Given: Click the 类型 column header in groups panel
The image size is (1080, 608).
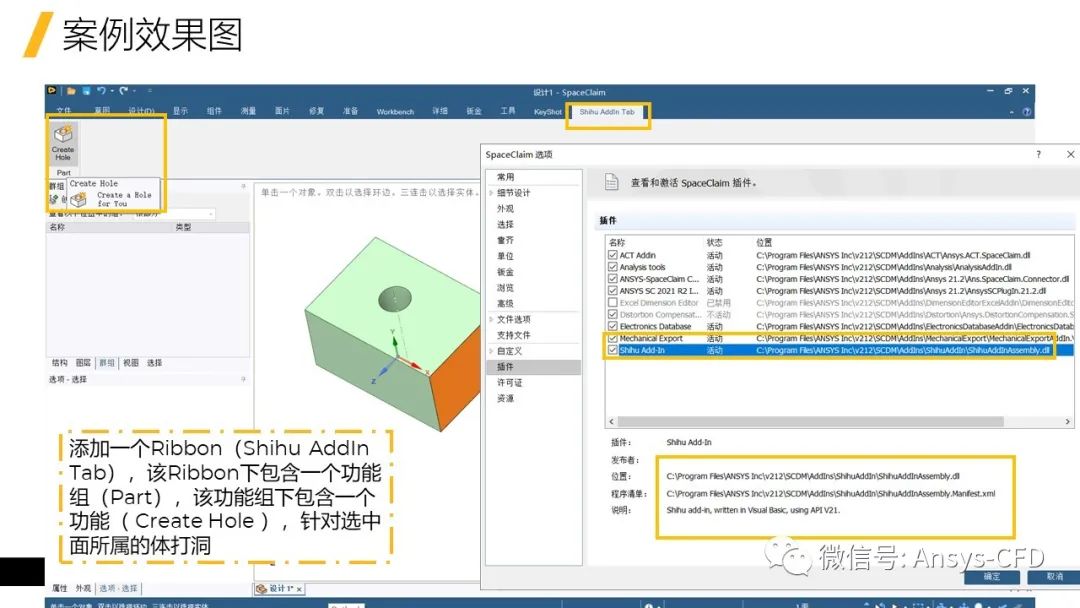Looking at the screenshot, I should (x=183, y=227).
